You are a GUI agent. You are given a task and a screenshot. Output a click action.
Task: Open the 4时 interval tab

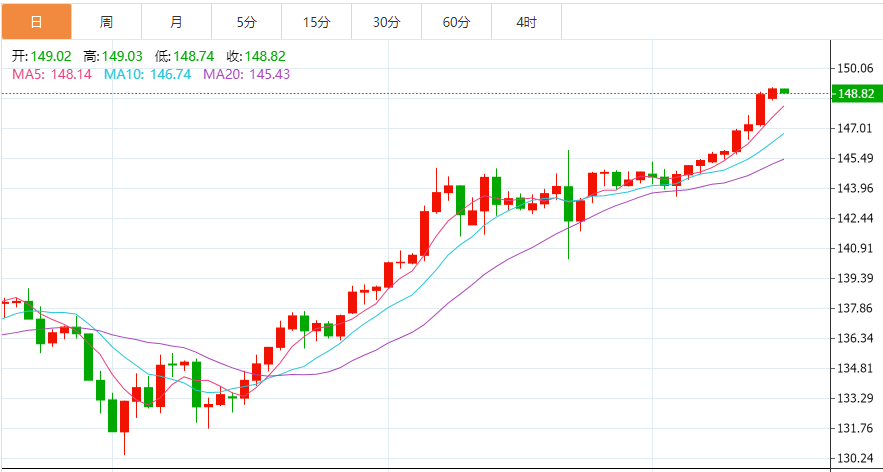point(527,22)
